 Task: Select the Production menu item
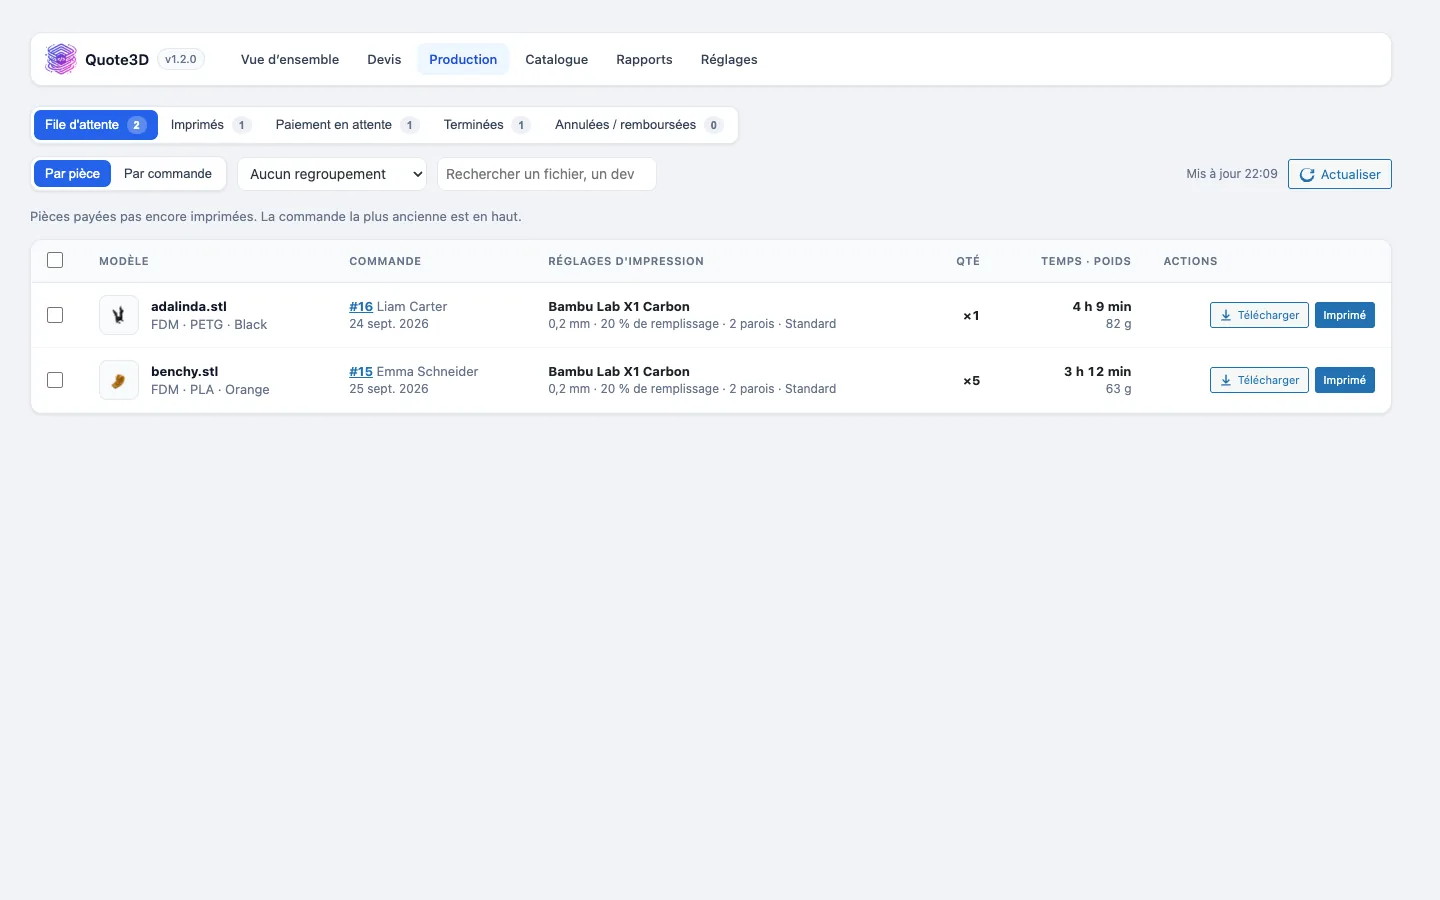click(x=463, y=59)
